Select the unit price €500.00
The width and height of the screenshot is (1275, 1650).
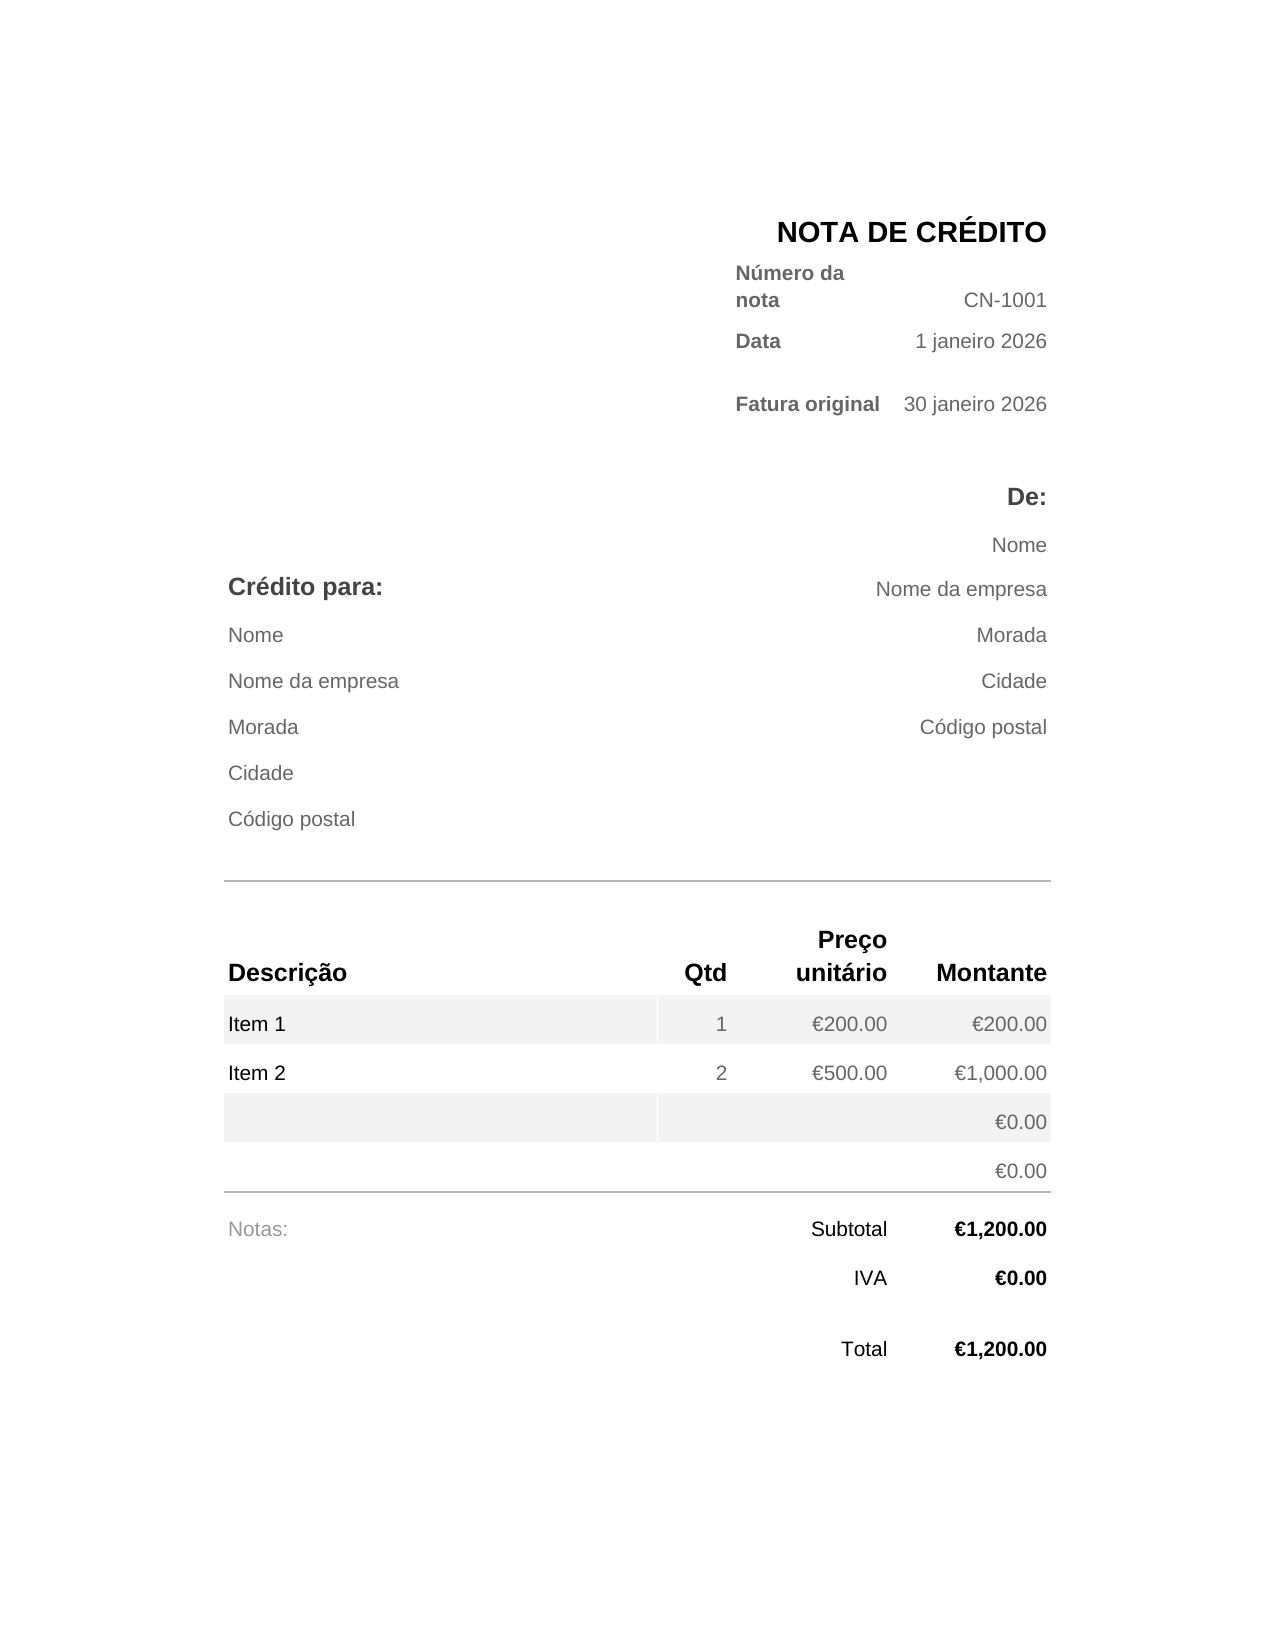[849, 1073]
